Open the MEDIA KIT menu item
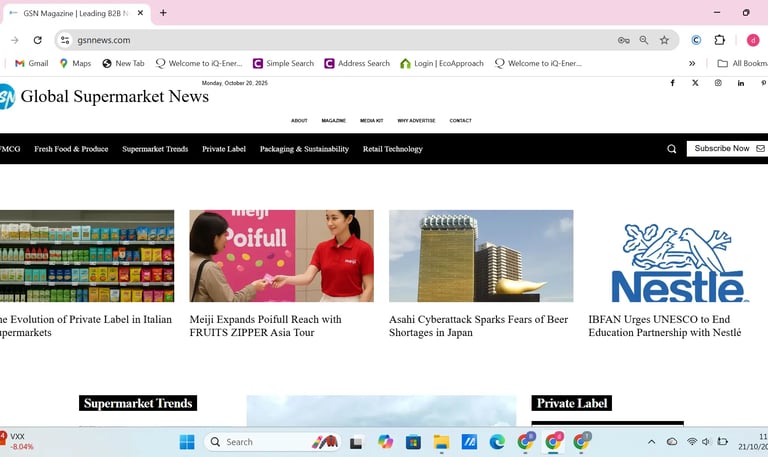 372,120
